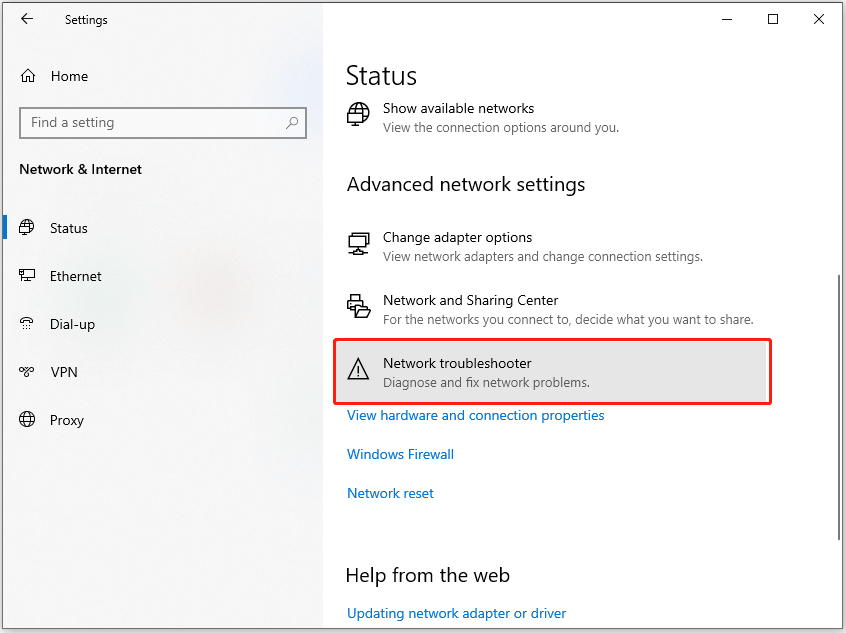Click the Network troubleshooter warning triangle icon
The image size is (846, 633).
click(358, 370)
